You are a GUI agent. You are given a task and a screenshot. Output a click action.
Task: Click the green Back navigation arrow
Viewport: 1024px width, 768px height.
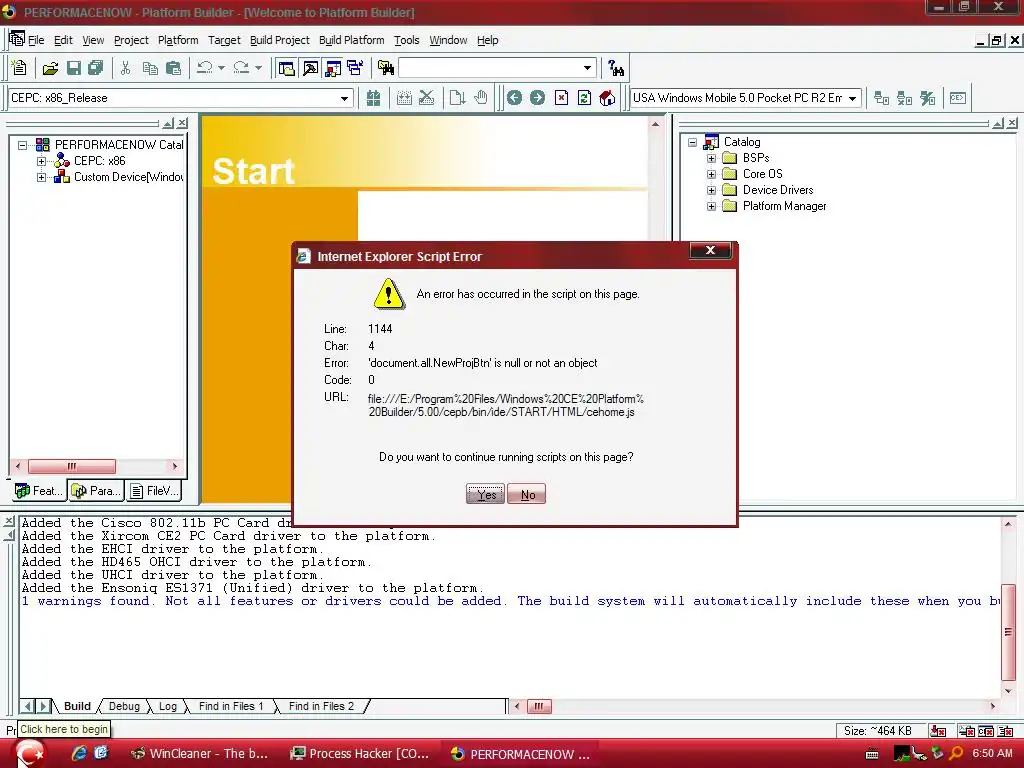[x=514, y=98]
